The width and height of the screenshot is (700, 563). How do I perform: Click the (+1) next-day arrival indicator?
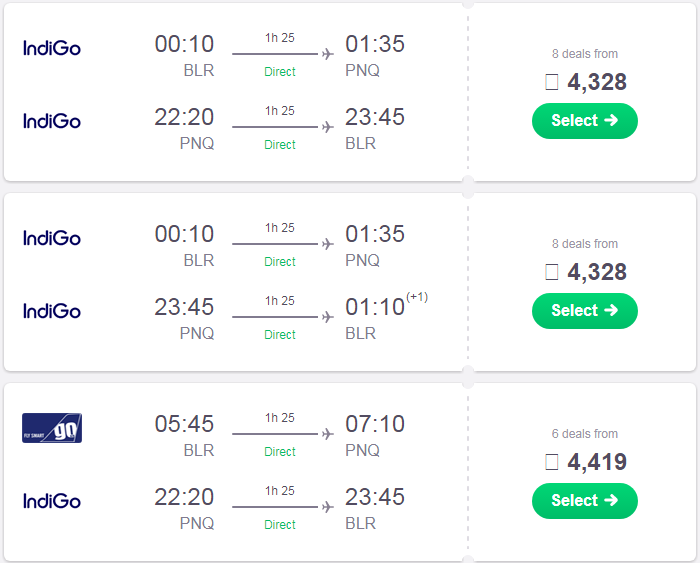coord(417,297)
